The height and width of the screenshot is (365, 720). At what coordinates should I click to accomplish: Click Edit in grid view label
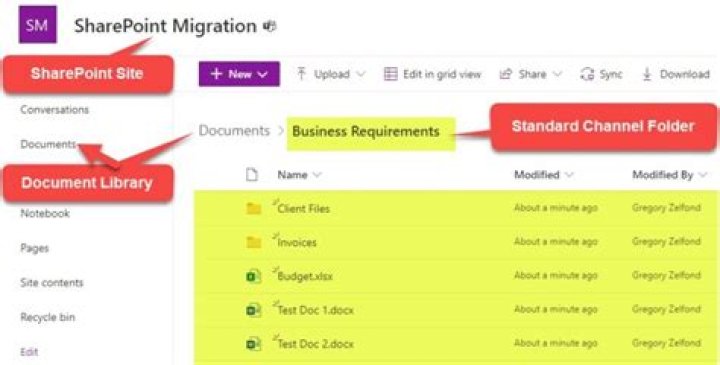pos(442,74)
